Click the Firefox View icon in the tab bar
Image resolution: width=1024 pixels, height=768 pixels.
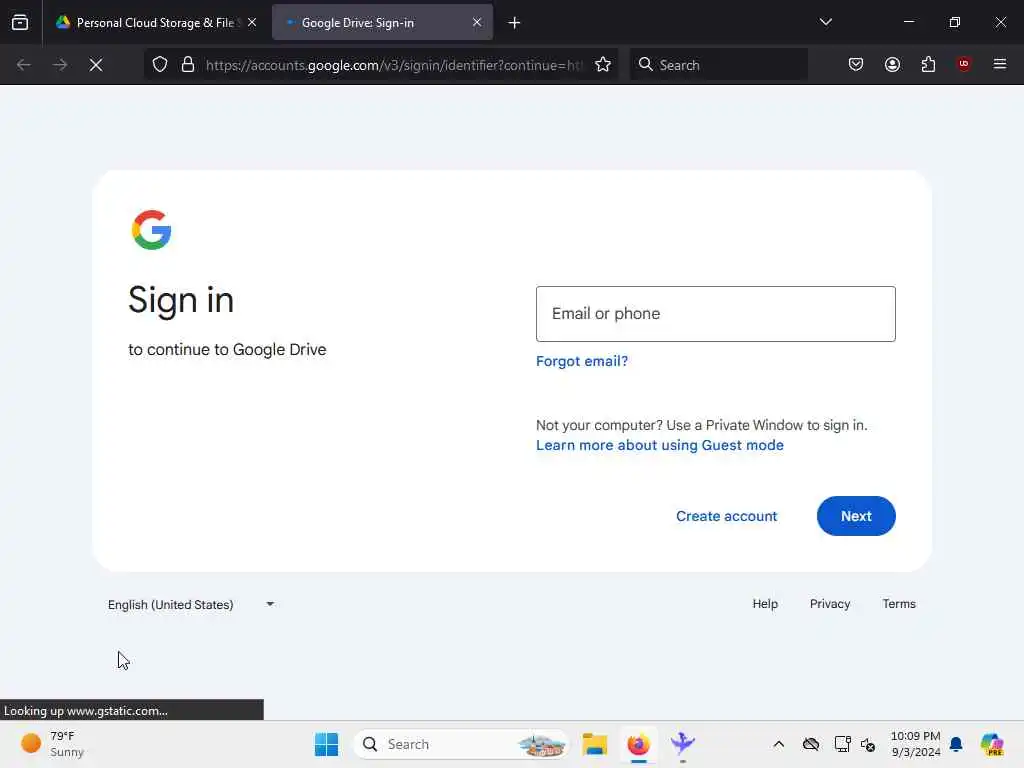coord(20,22)
